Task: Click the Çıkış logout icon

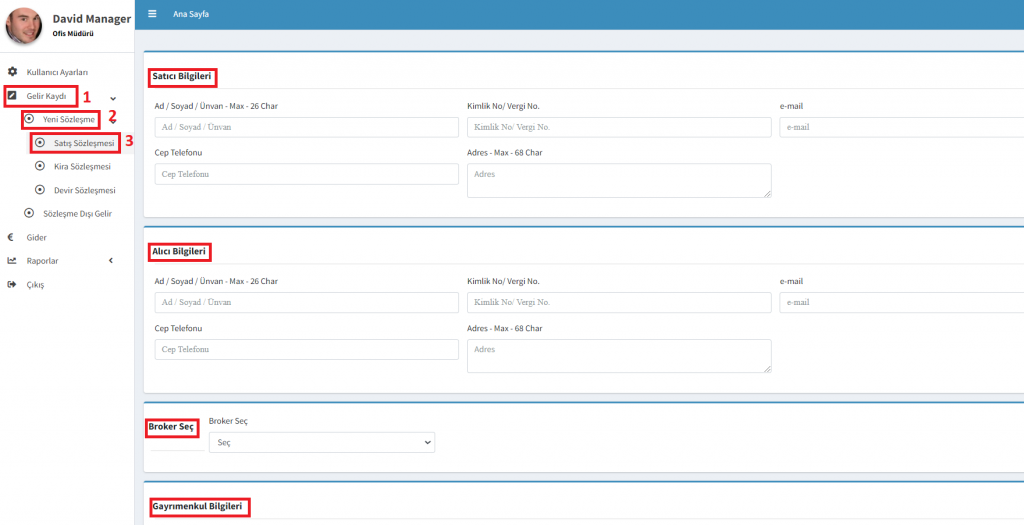Action: 12,285
